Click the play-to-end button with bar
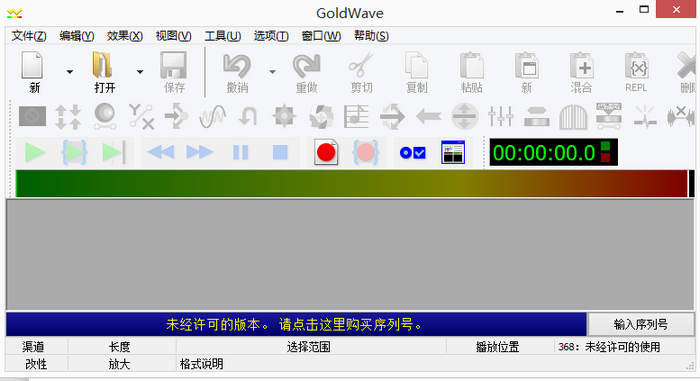Viewport: 700px width, 381px height. point(114,153)
